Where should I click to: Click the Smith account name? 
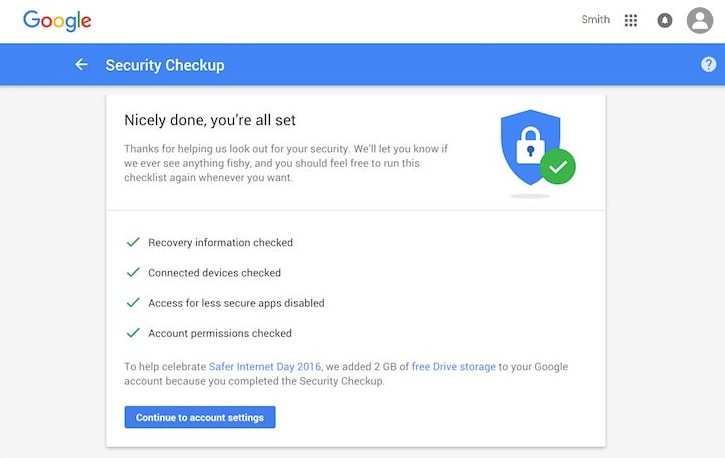(596, 19)
